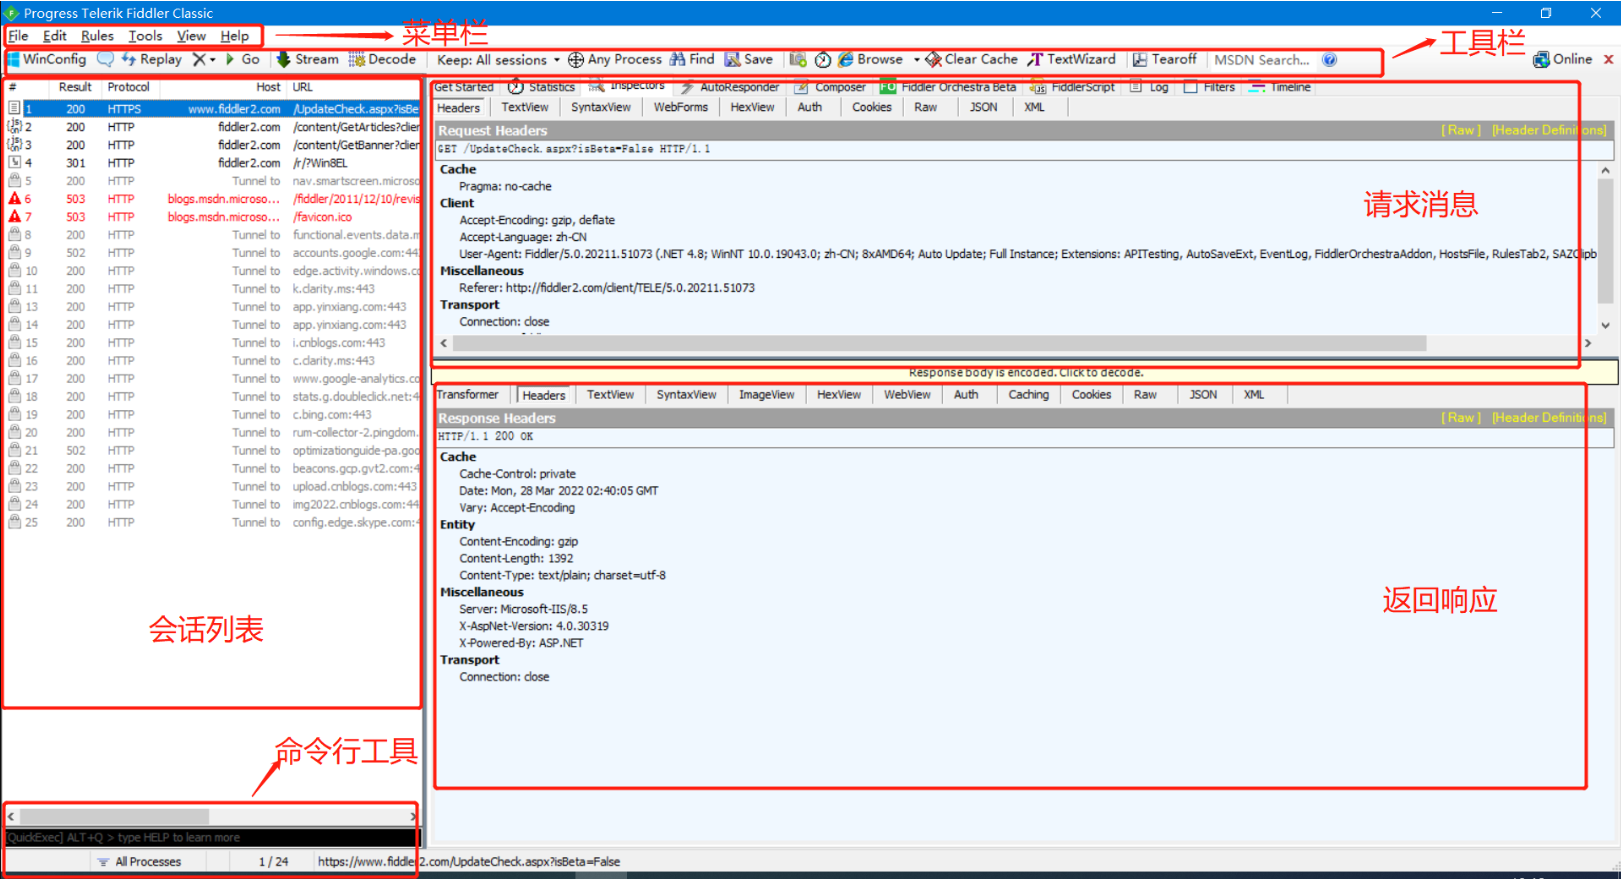Expand the Remove X dropdown arrow
The height and width of the screenshot is (879, 1621).
tap(212, 60)
